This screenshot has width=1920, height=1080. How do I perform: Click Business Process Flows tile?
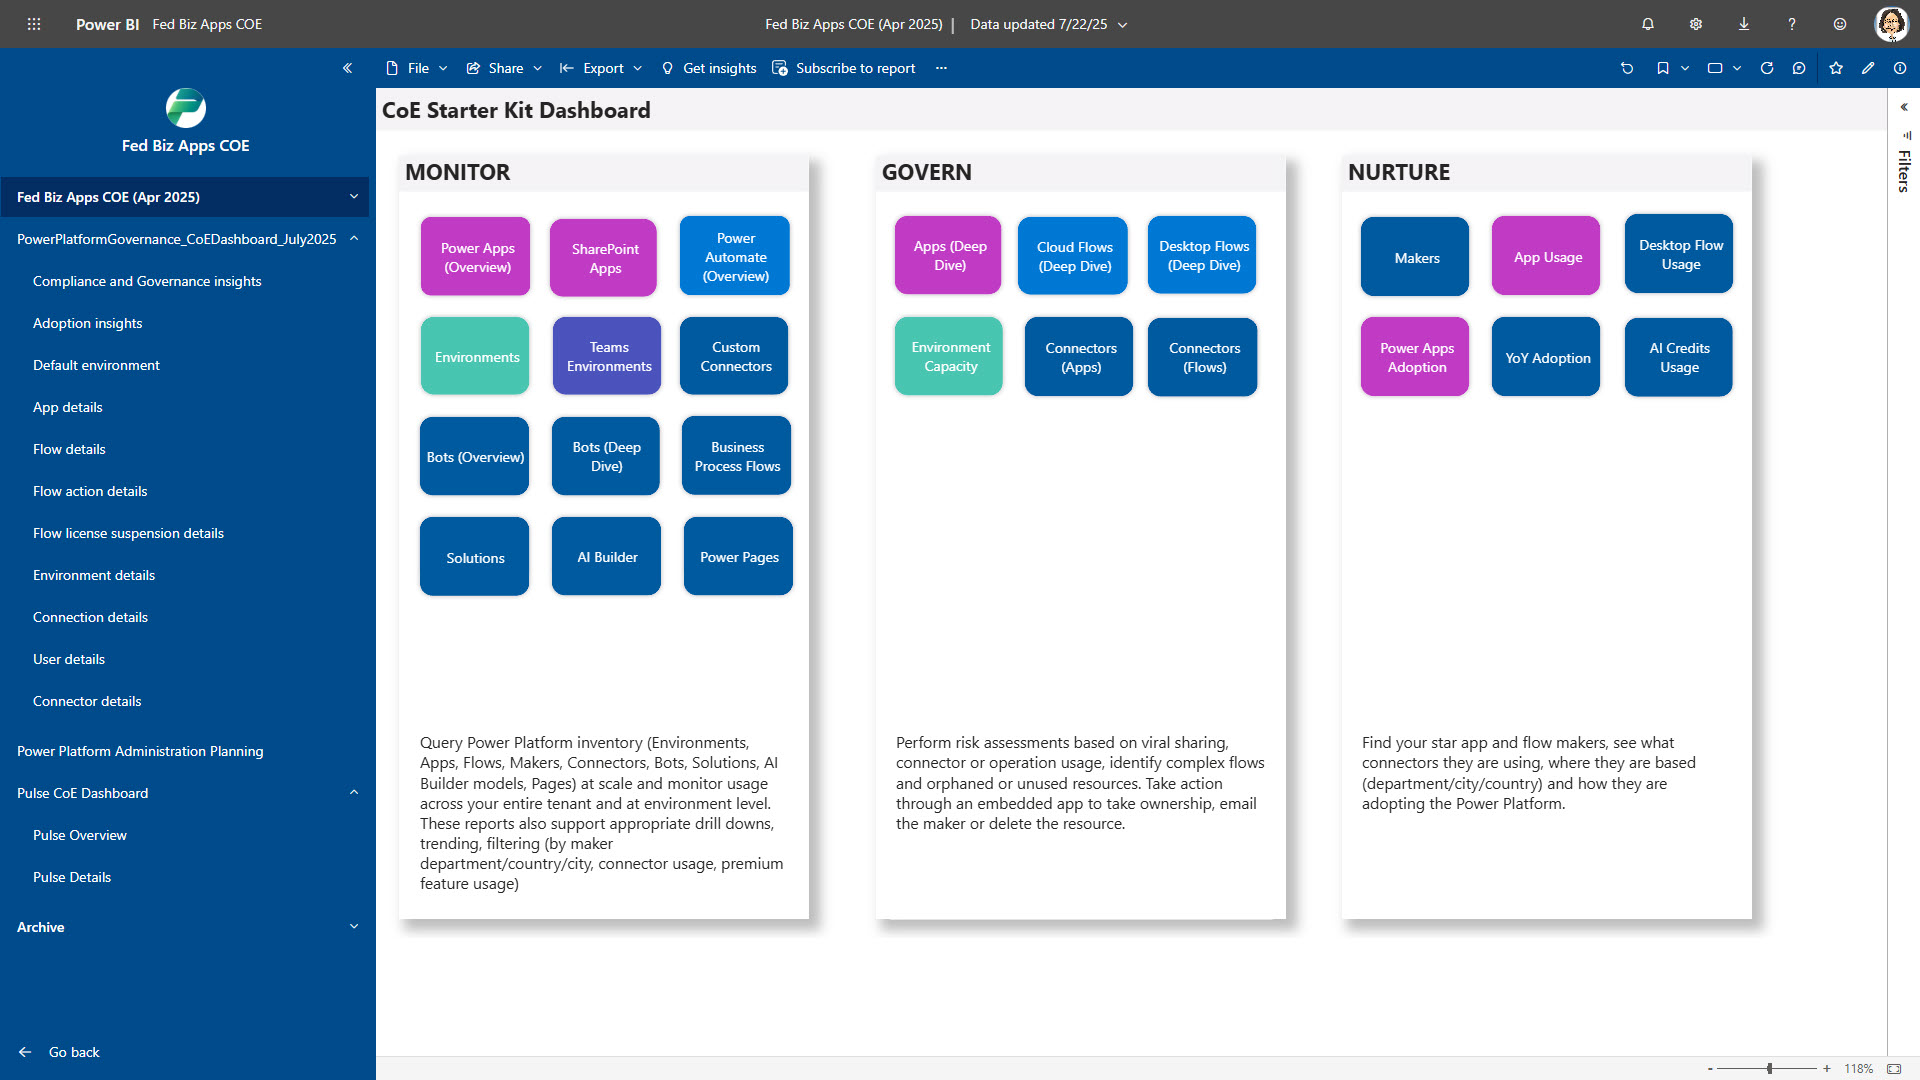[x=737, y=456]
